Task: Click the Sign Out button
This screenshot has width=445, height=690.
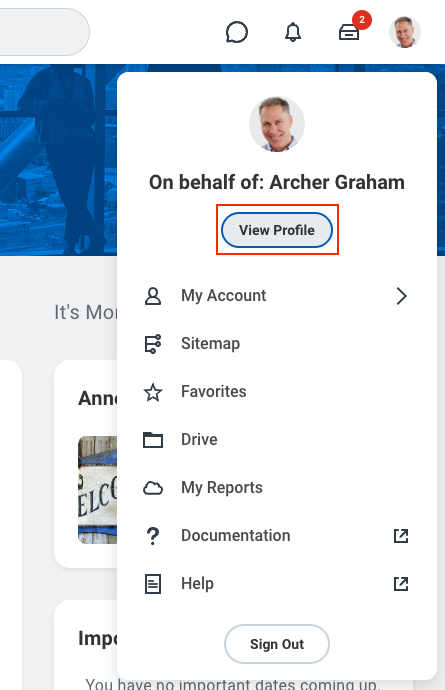Action: [x=277, y=644]
